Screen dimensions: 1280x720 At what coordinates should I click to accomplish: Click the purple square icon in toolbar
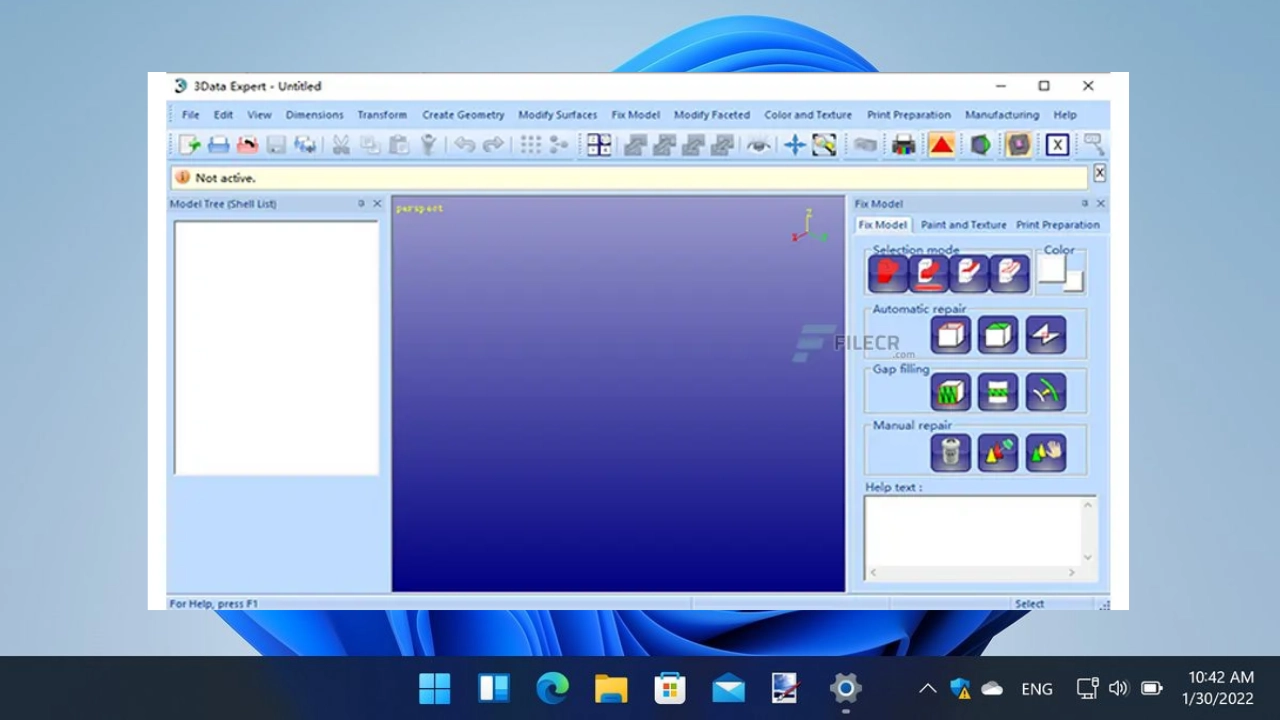[1018, 145]
